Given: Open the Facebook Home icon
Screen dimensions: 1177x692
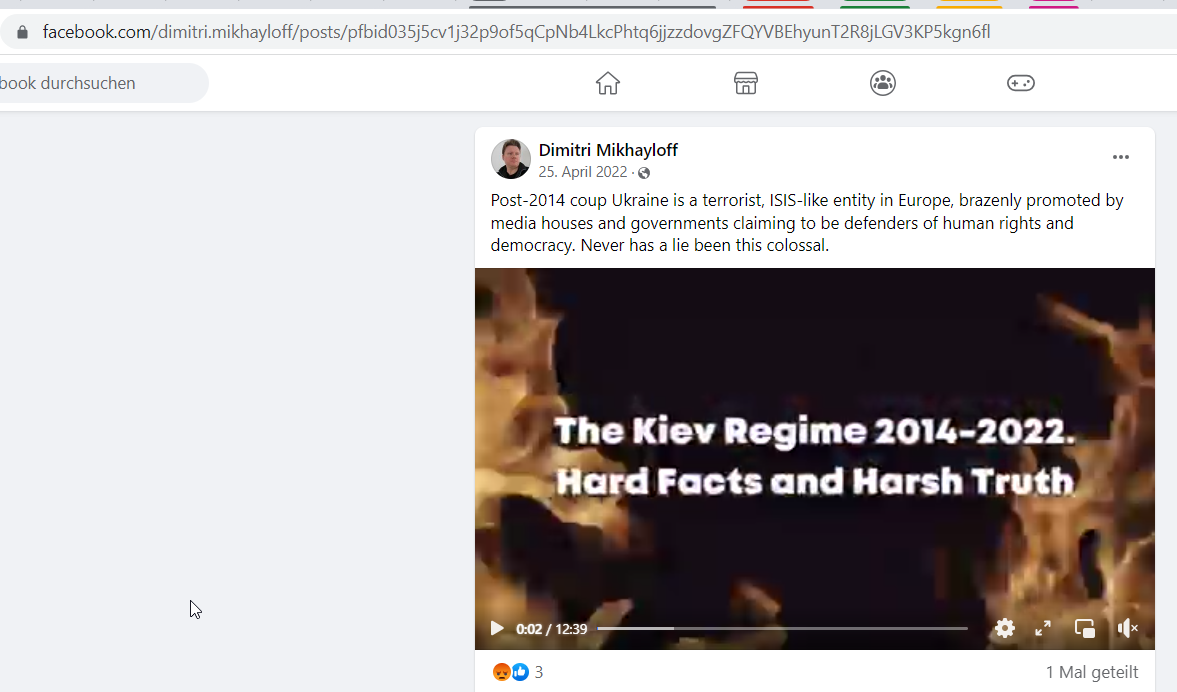Looking at the screenshot, I should [608, 83].
